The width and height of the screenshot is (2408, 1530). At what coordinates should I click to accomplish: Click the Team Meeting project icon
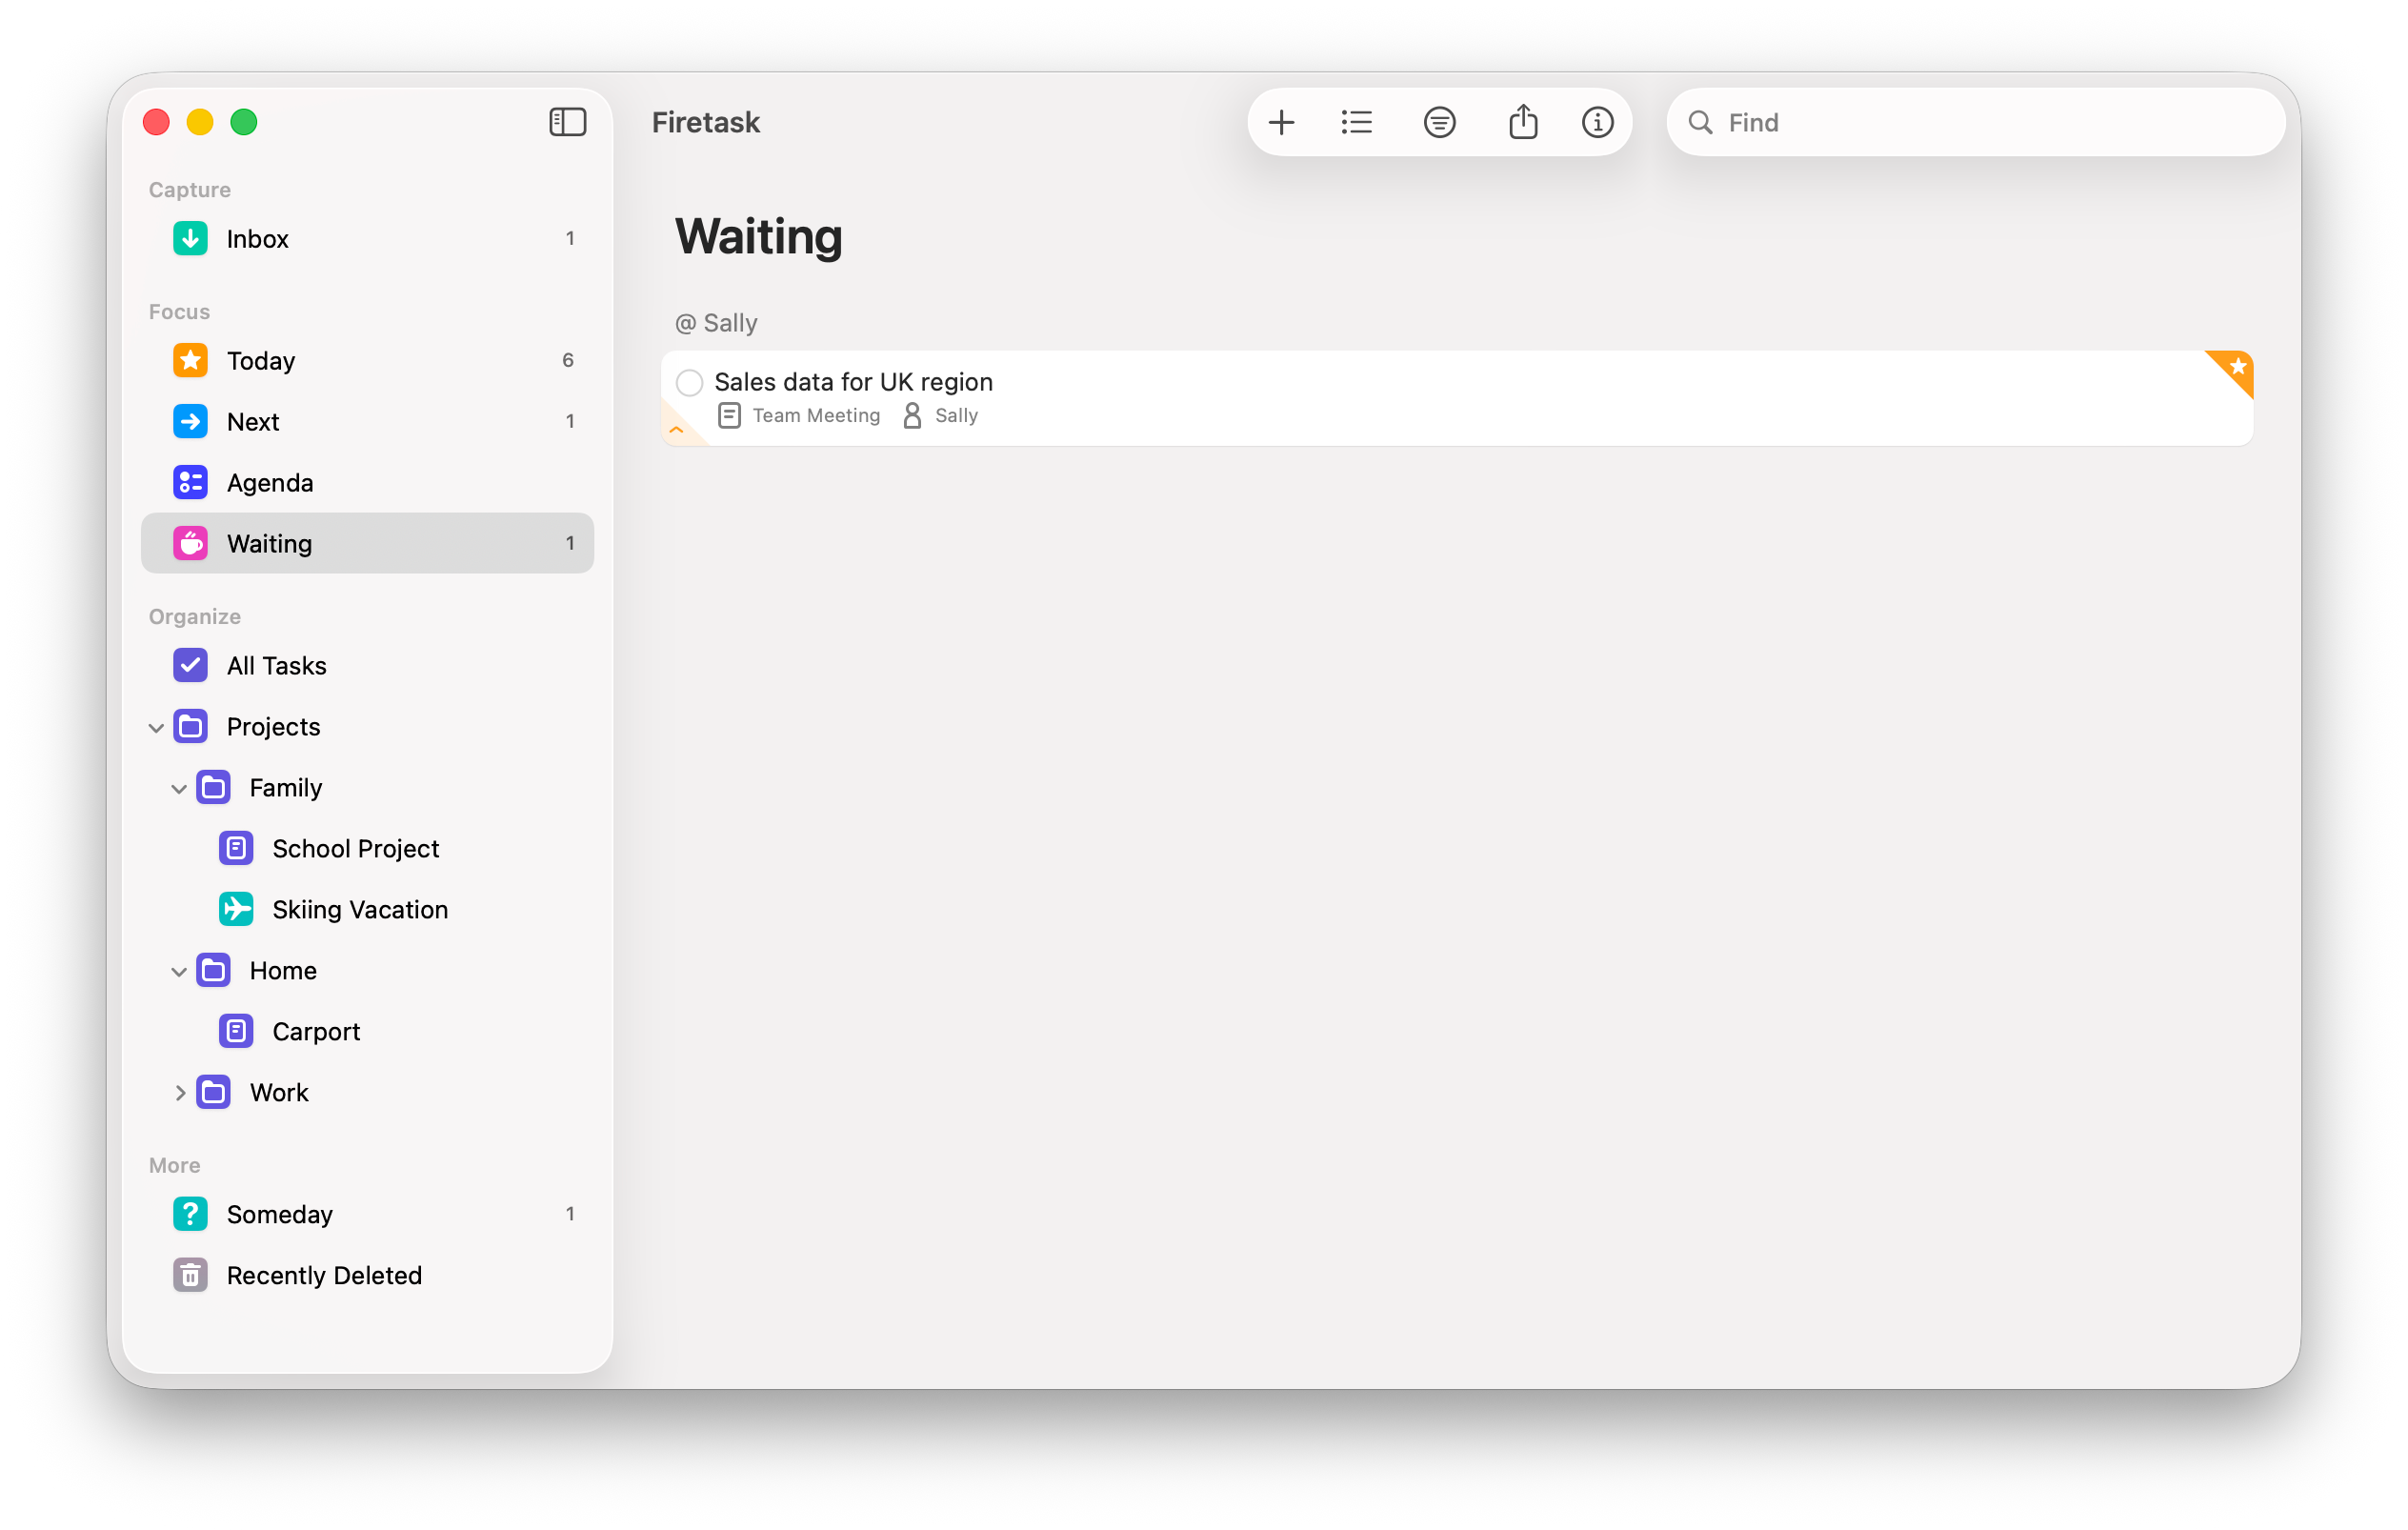point(729,415)
